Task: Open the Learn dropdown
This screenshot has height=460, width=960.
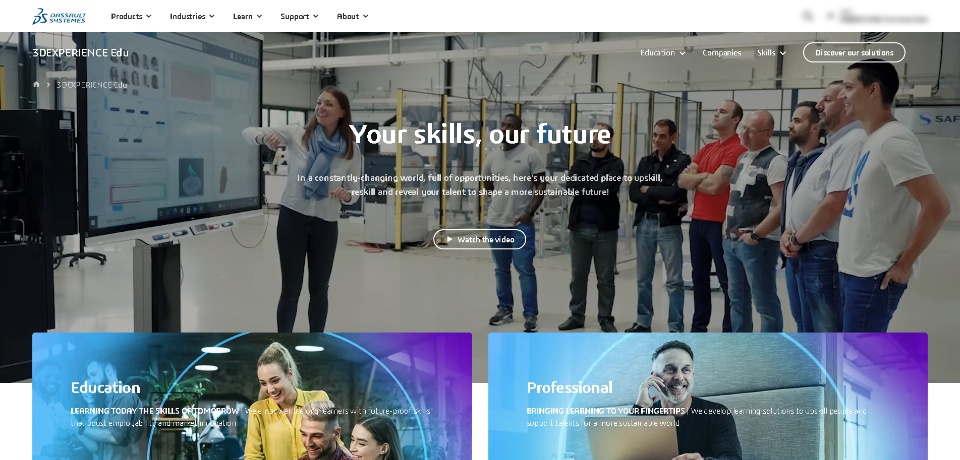Action: tap(247, 17)
